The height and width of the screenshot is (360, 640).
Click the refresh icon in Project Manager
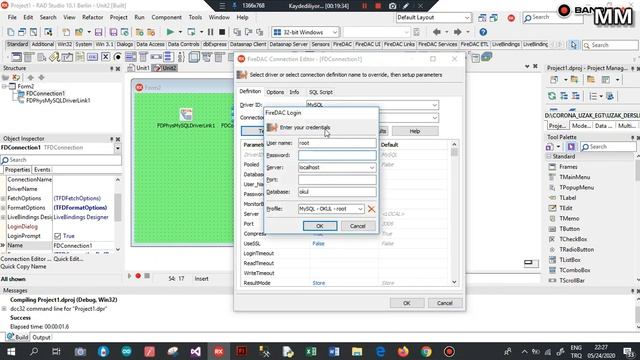pos(552,96)
